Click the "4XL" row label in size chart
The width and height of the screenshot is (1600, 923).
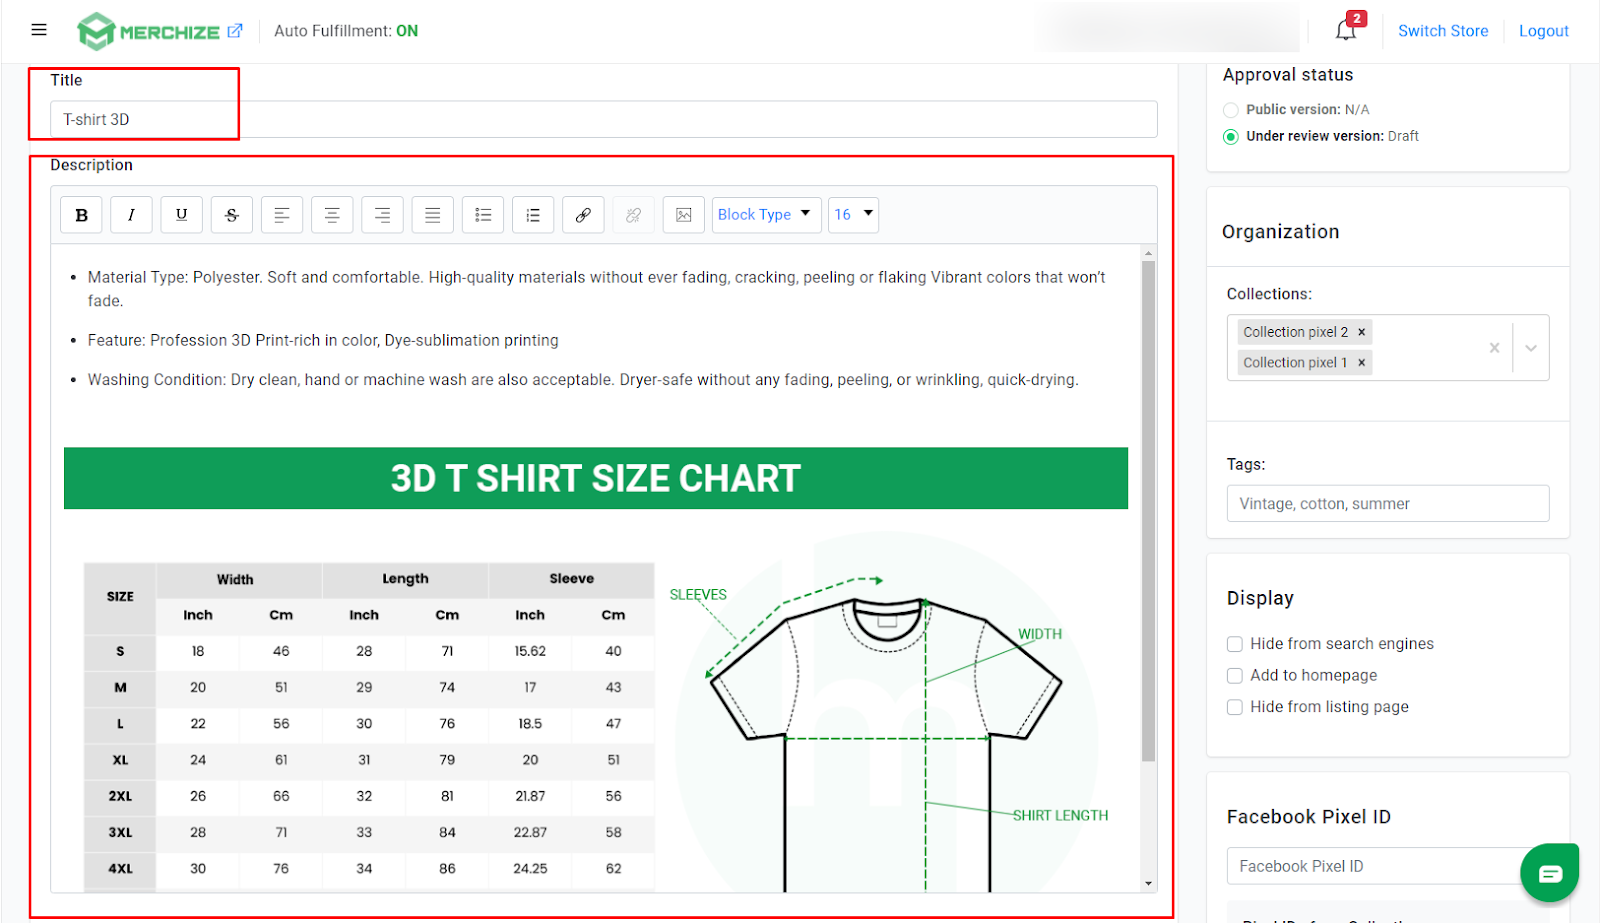coord(120,869)
